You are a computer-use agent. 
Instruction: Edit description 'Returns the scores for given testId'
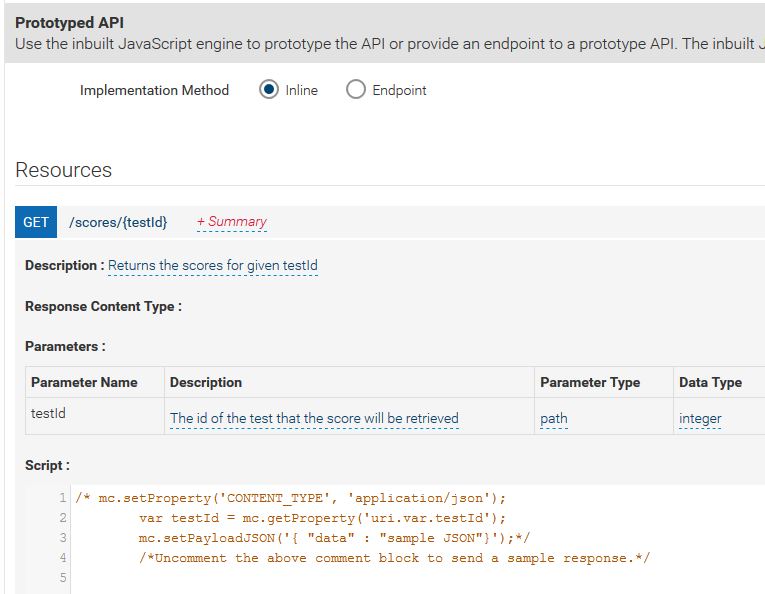(x=213, y=265)
